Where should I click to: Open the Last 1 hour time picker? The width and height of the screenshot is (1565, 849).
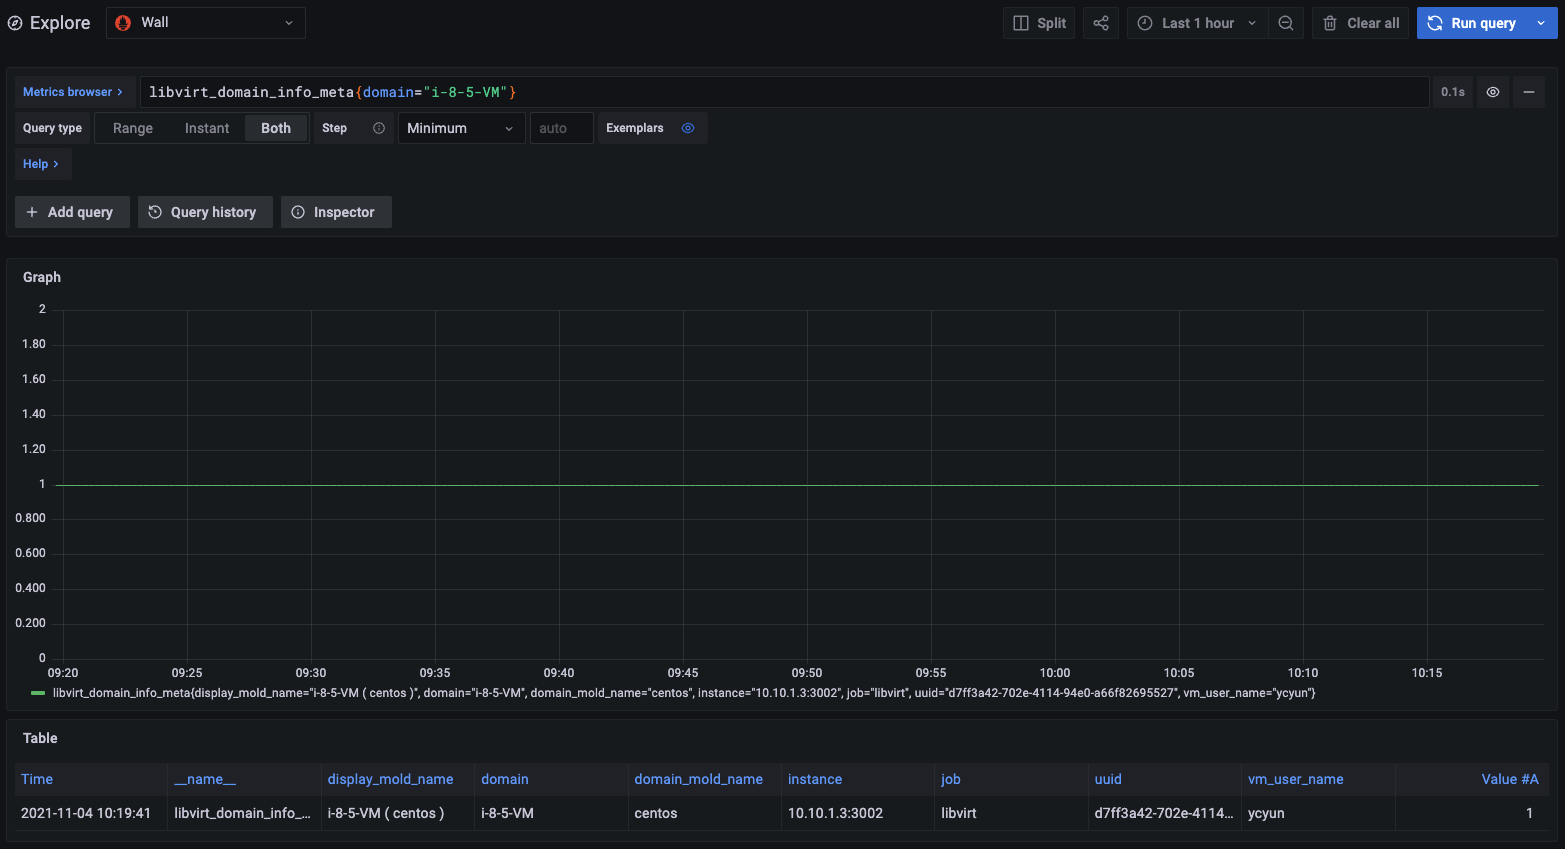1197,23
